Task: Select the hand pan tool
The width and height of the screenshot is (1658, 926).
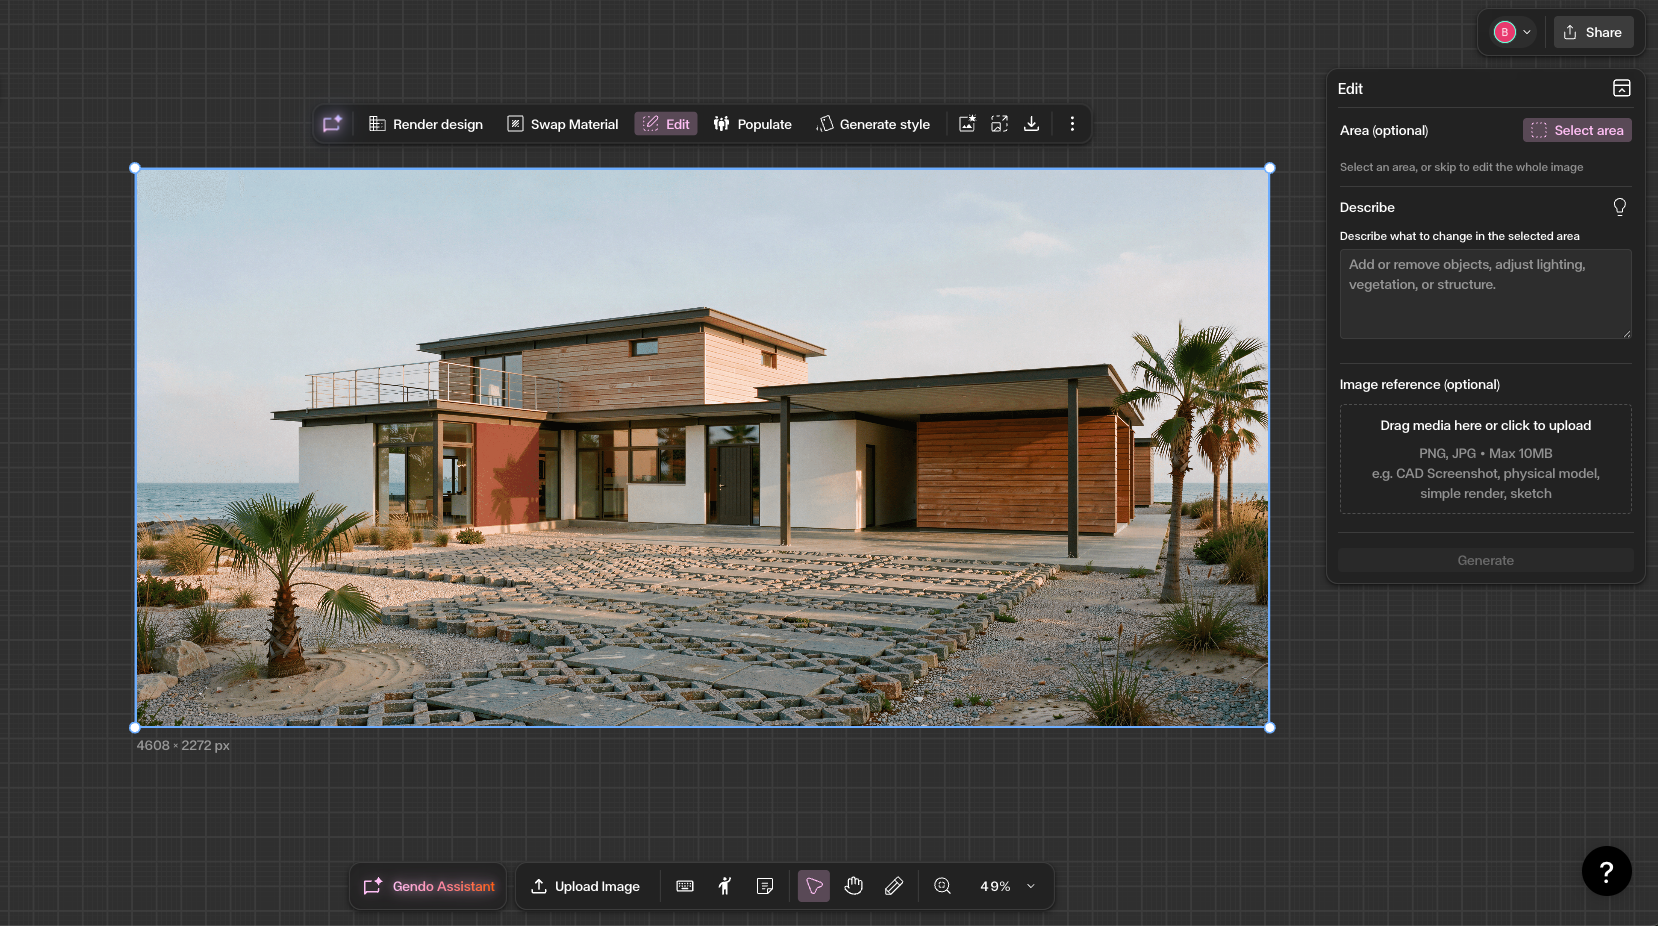Action: coord(854,886)
